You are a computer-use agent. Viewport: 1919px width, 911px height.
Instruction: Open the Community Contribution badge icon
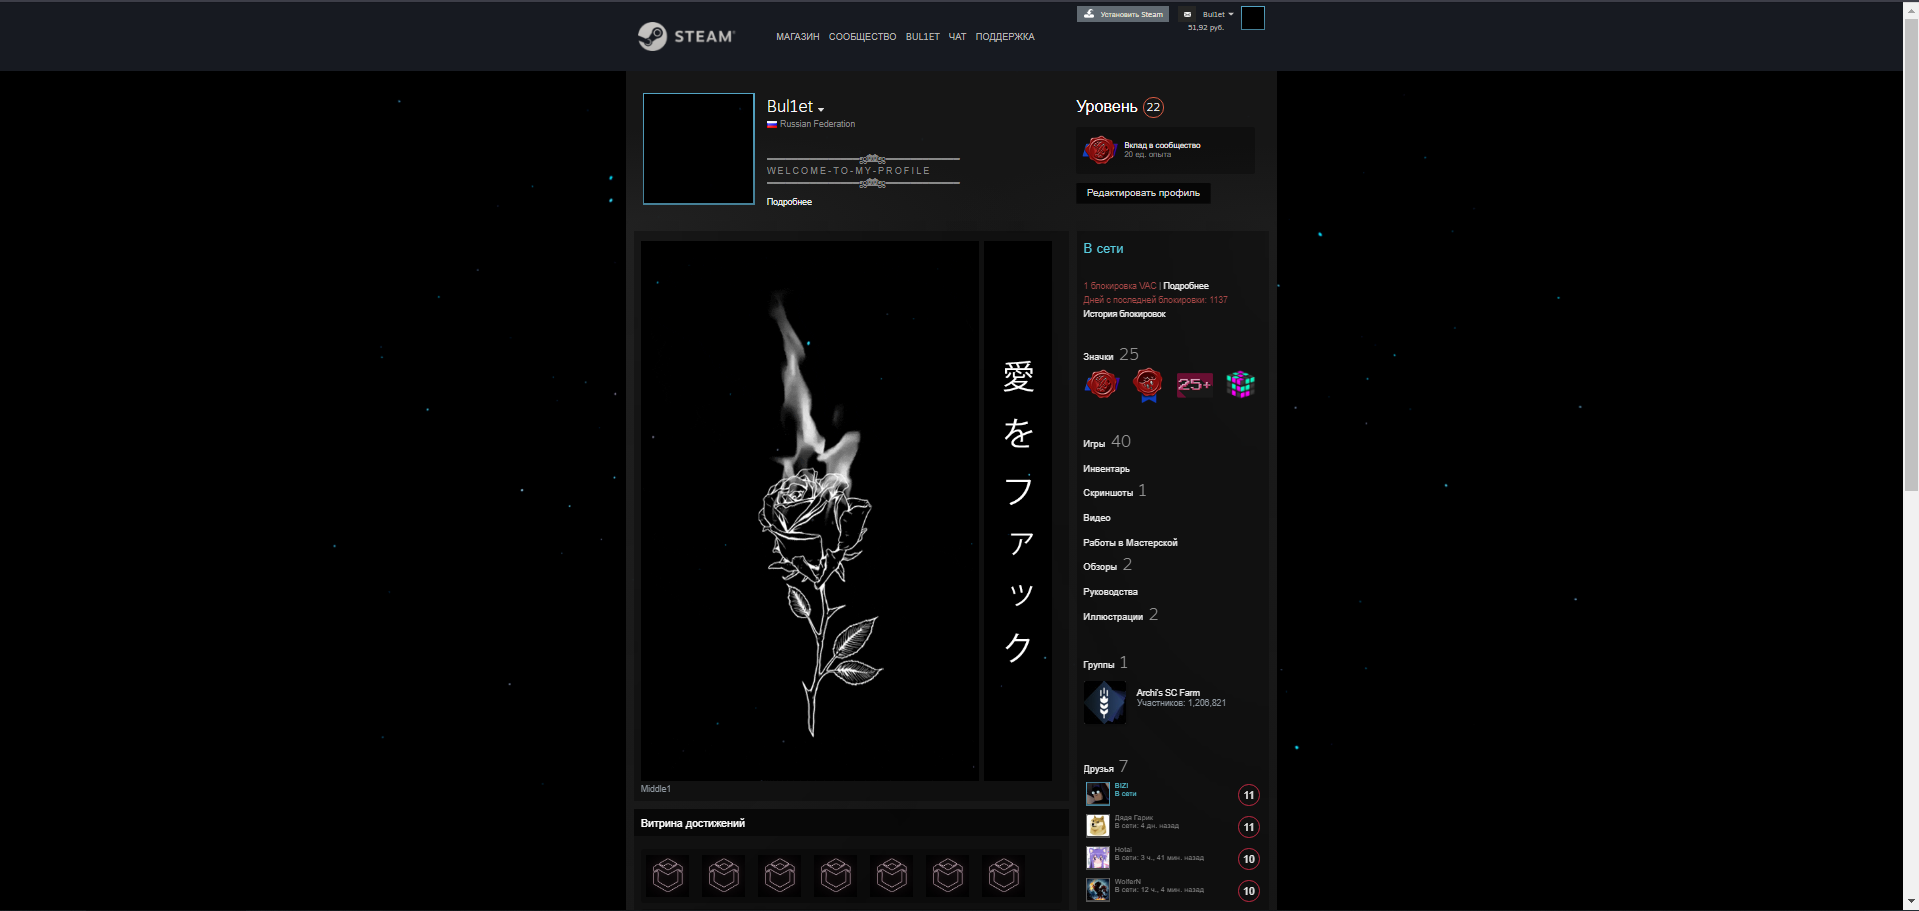(x=1099, y=150)
